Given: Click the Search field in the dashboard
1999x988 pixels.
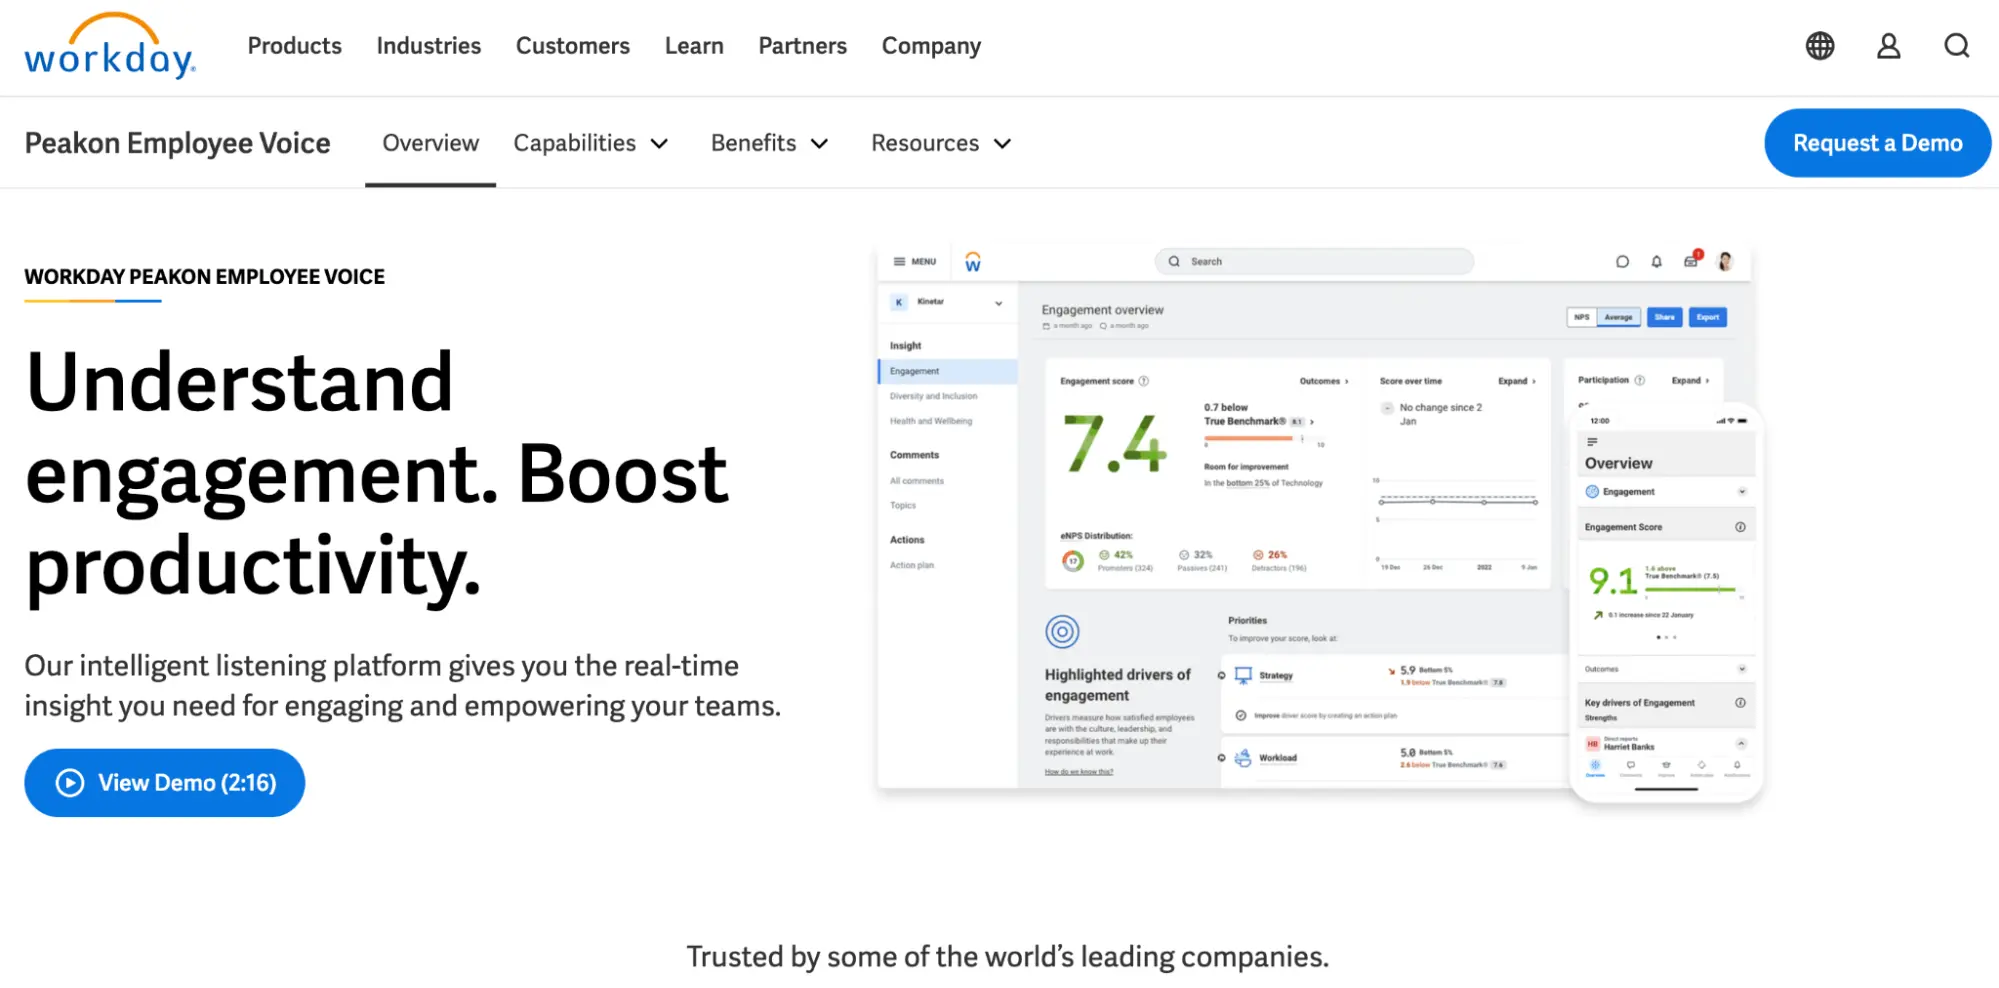Looking at the screenshot, I should tap(1315, 261).
